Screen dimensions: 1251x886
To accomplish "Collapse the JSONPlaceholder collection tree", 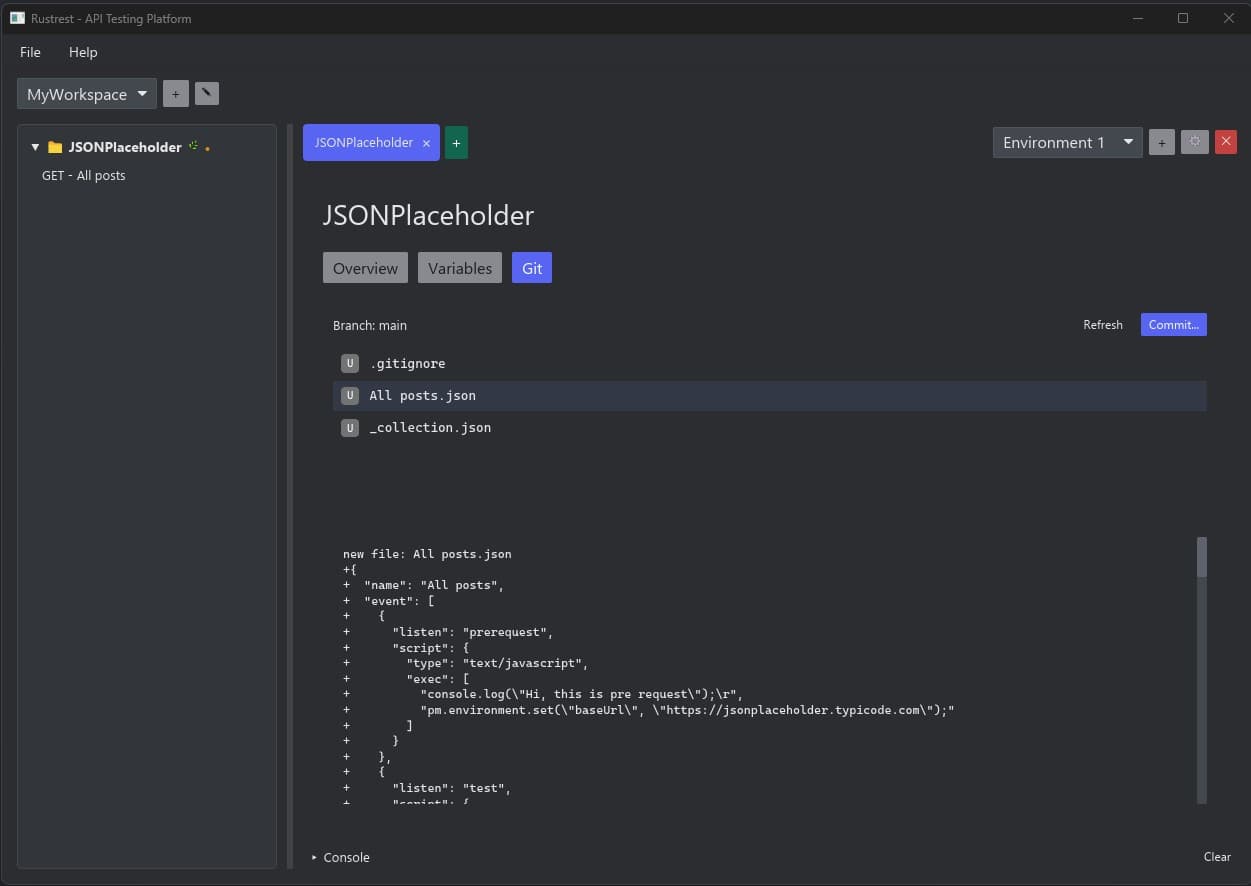I will pyautogui.click(x=35, y=147).
